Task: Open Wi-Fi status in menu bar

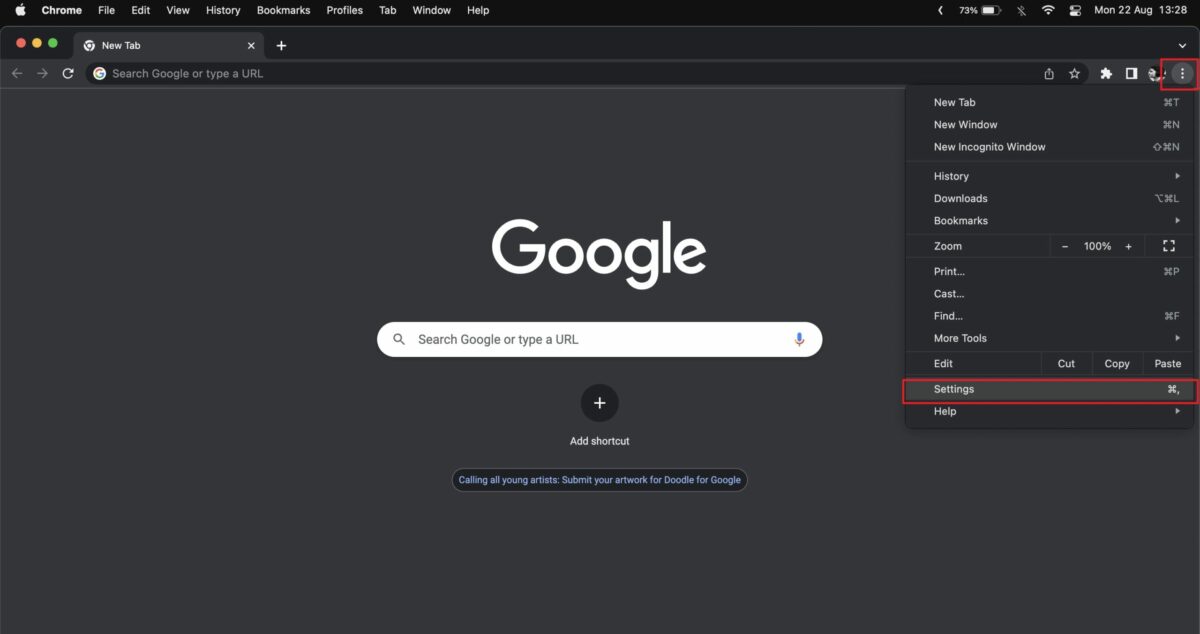Action: point(1048,10)
